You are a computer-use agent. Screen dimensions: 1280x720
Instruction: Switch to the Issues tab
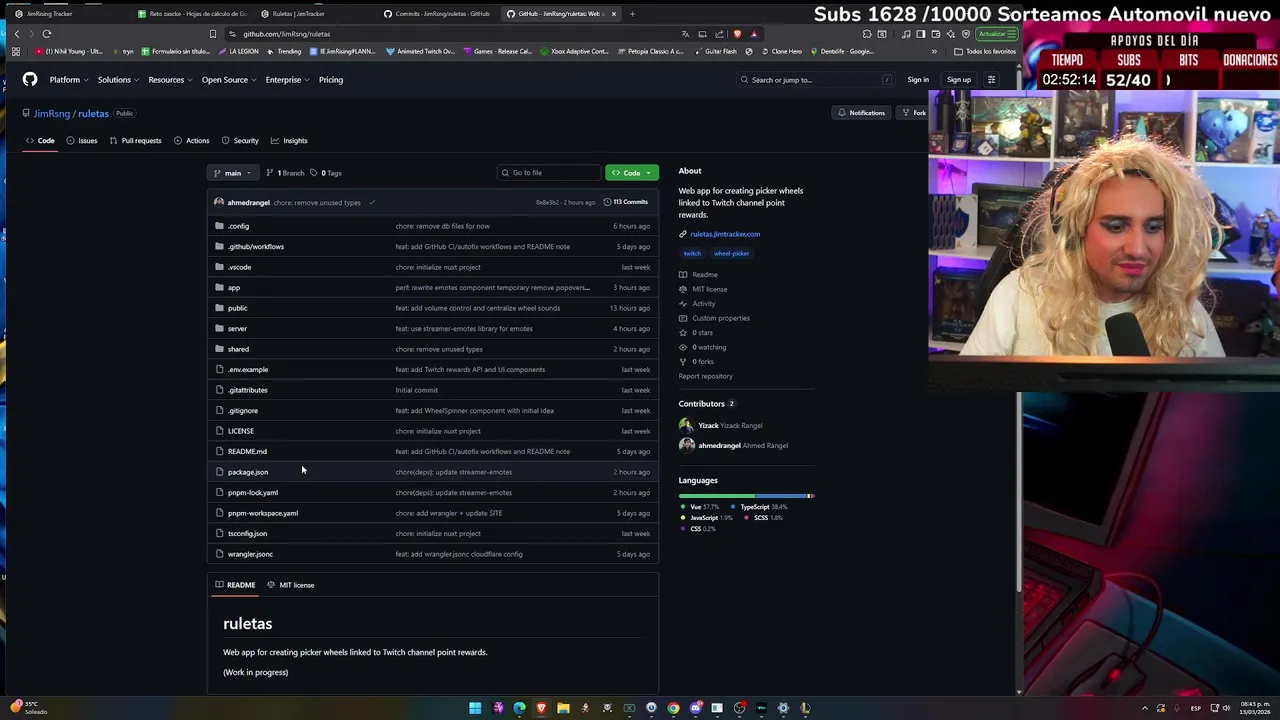82,140
